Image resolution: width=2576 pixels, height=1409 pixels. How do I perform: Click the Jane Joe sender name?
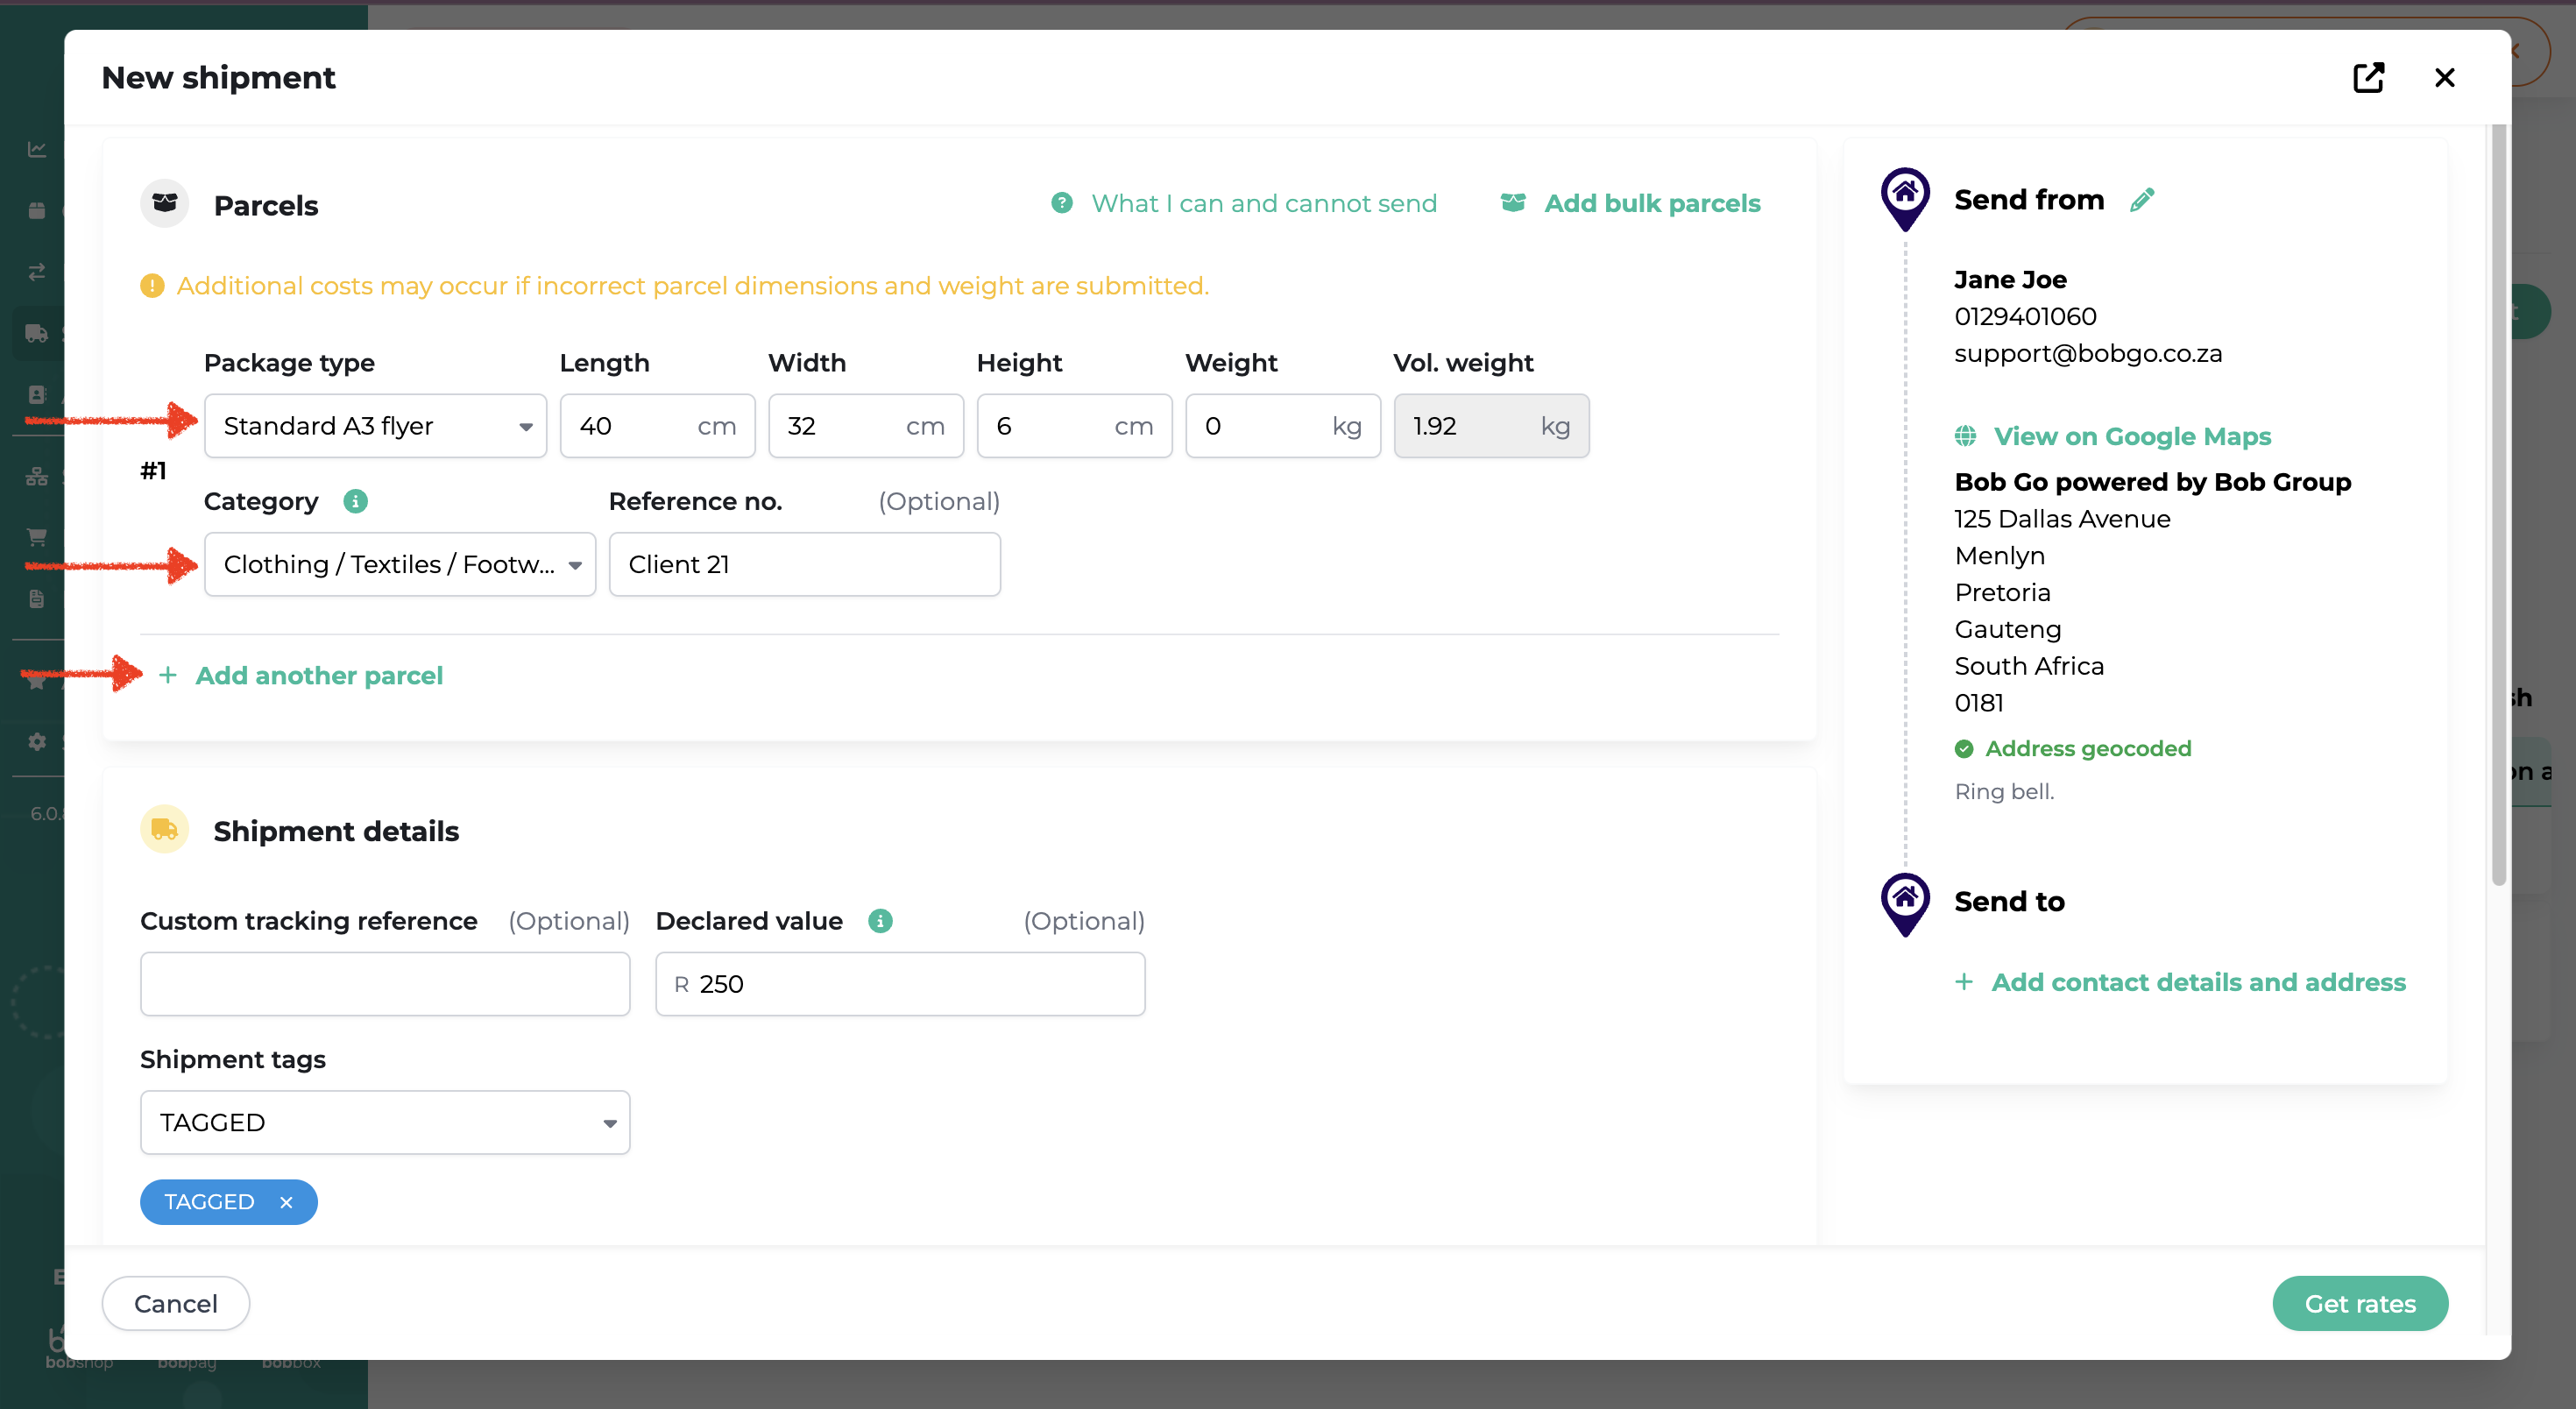coord(2009,280)
